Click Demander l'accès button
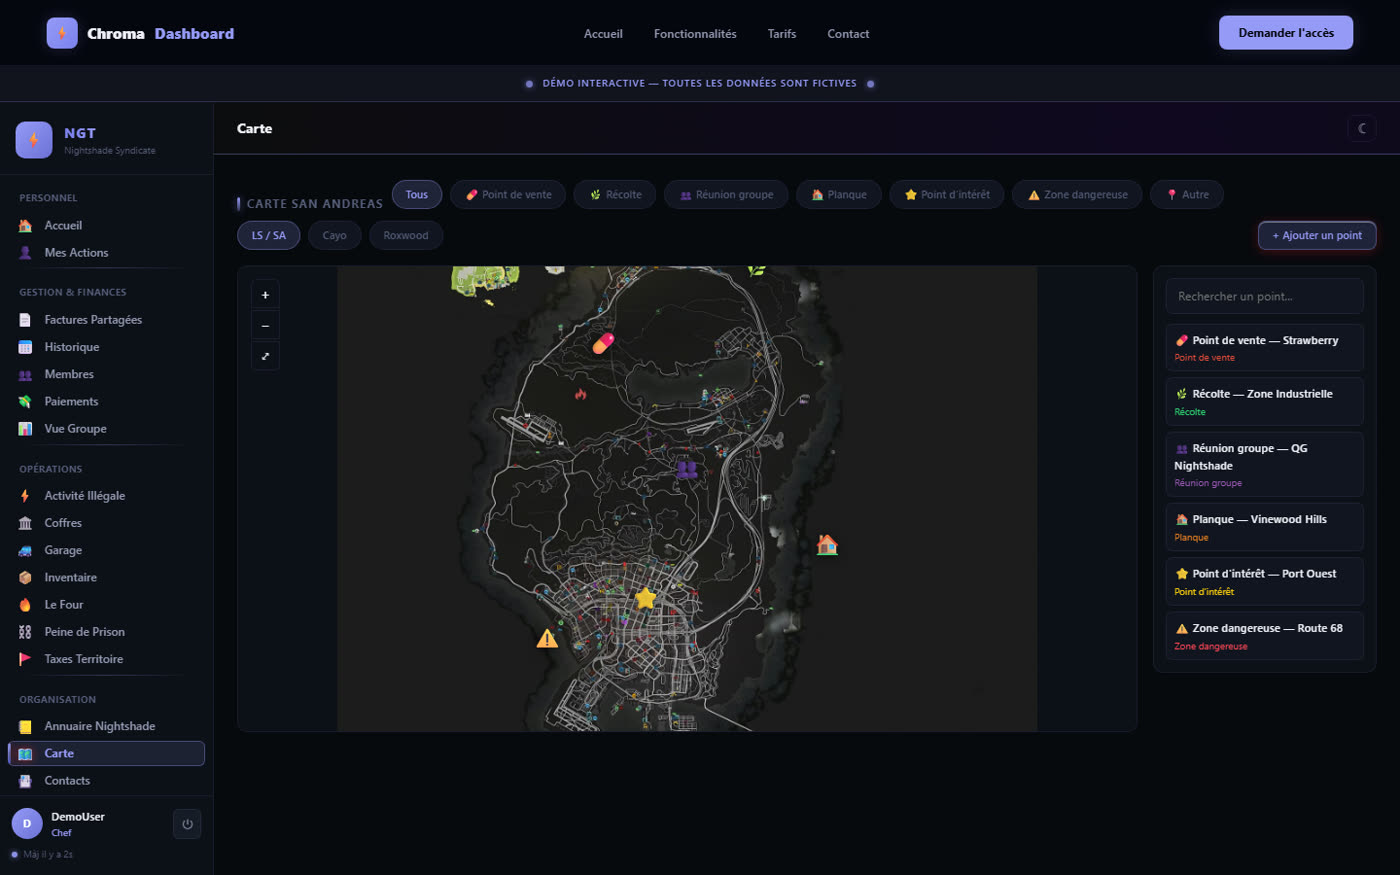 coord(1286,33)
